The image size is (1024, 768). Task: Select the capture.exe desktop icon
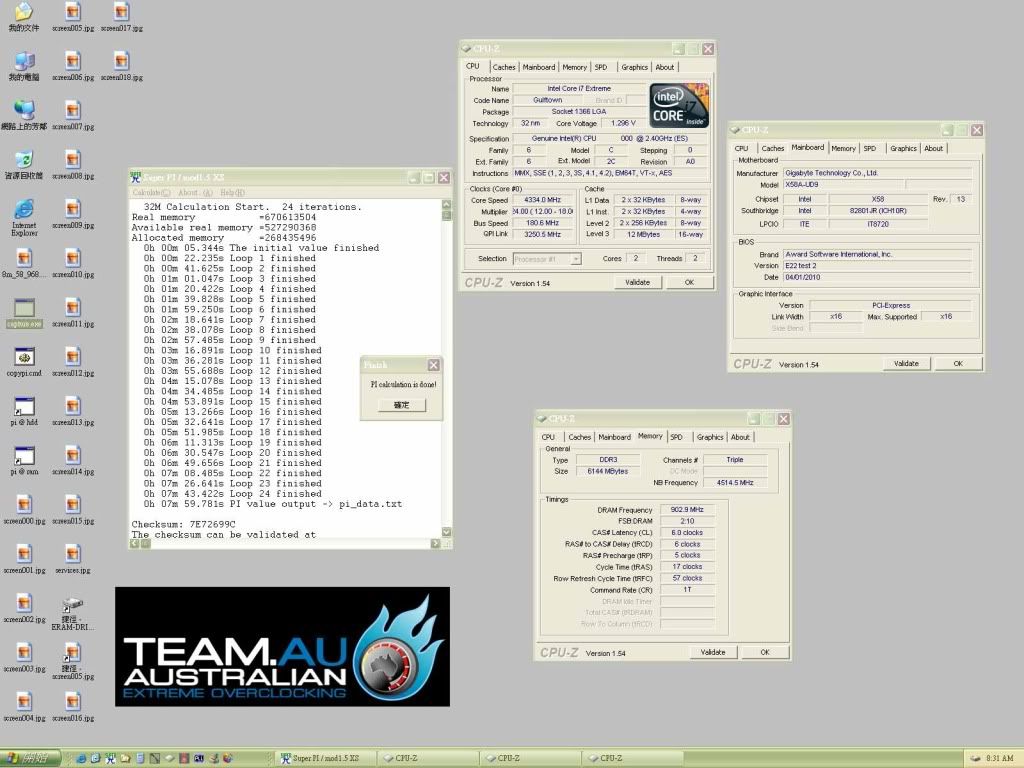pos(24,313)
